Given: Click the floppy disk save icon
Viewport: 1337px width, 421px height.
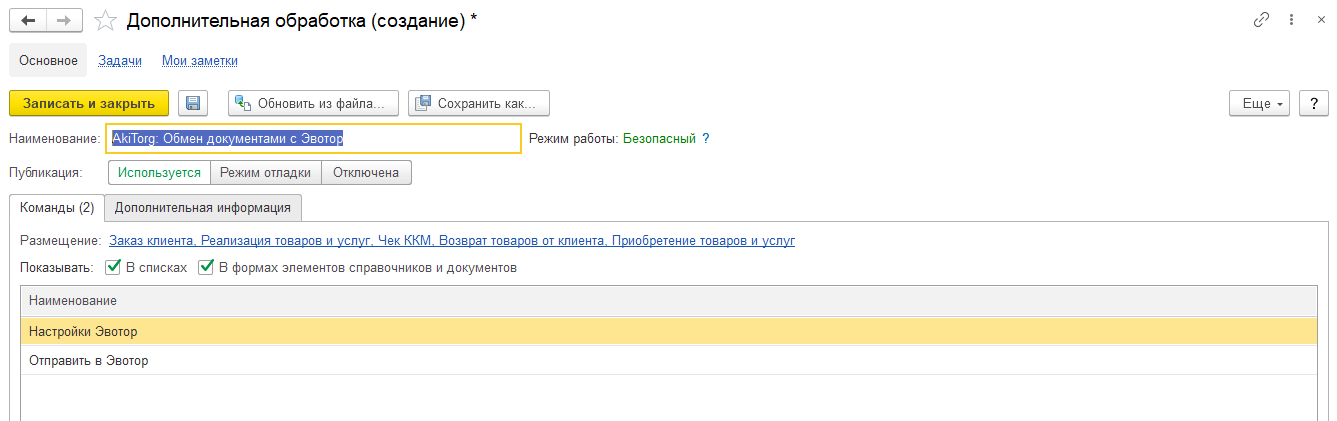Looking at the screenshot, I should (193, 103).
